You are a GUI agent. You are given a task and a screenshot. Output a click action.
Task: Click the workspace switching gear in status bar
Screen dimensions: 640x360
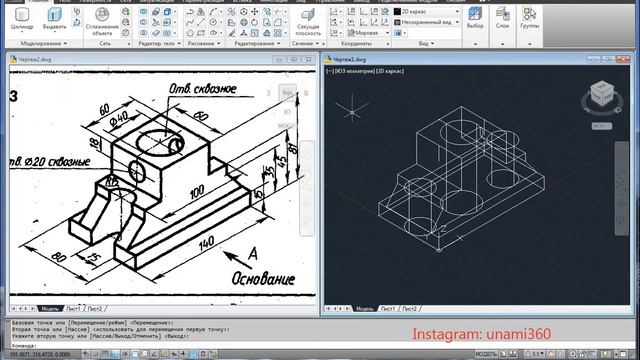click(573, 354)
